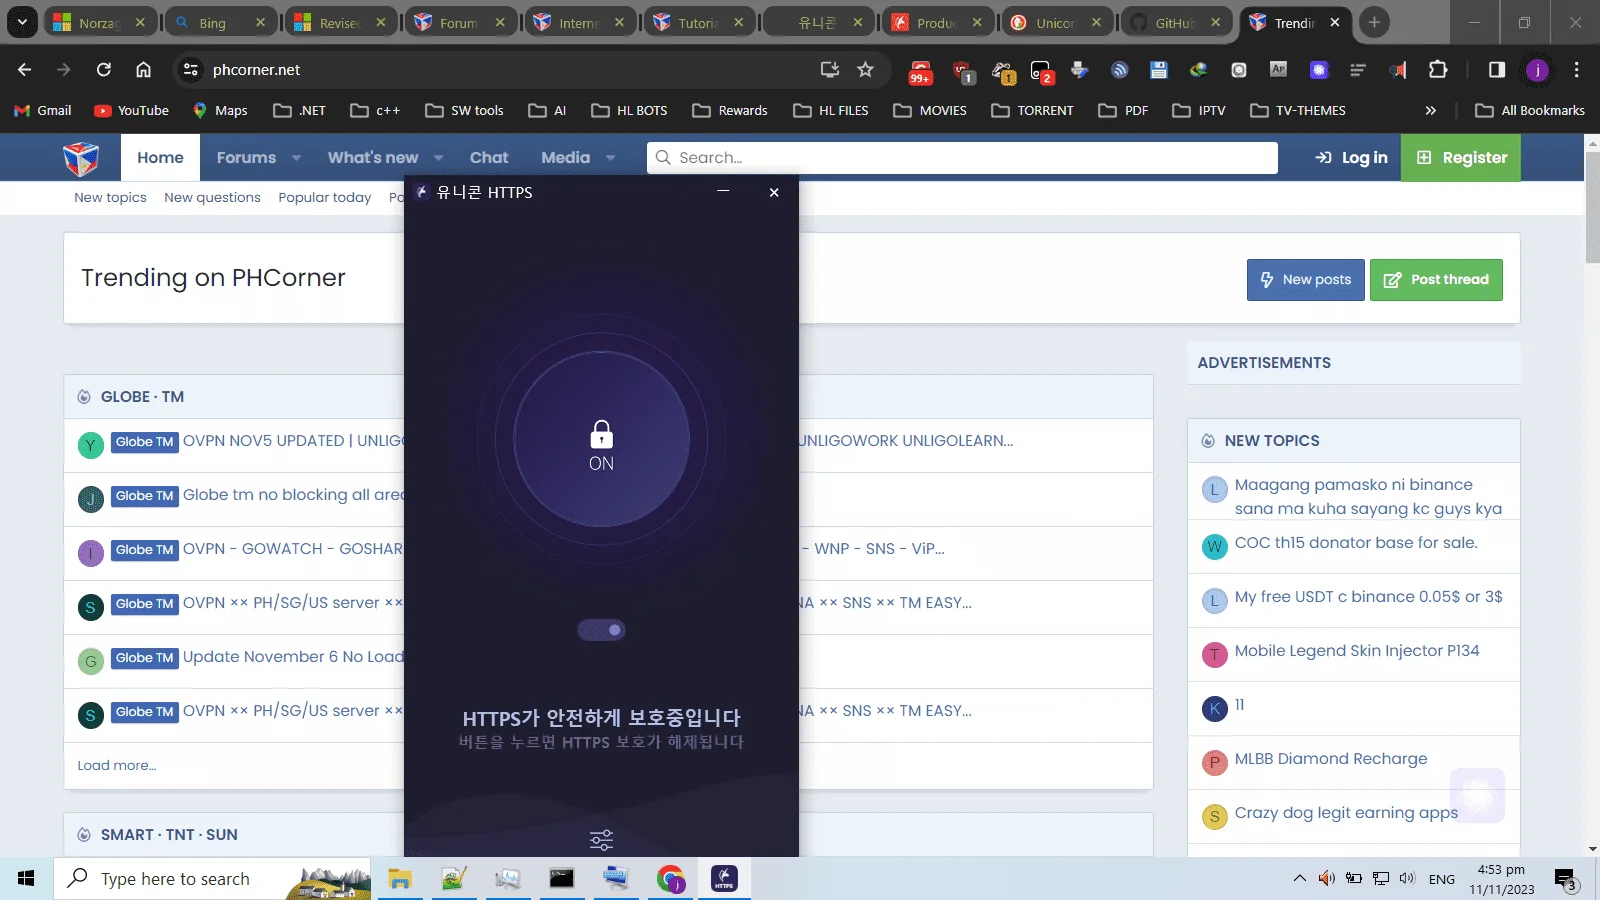Open the YouTube bookmark
This screenshot has width=1600, height=900.
coord(131,110)
